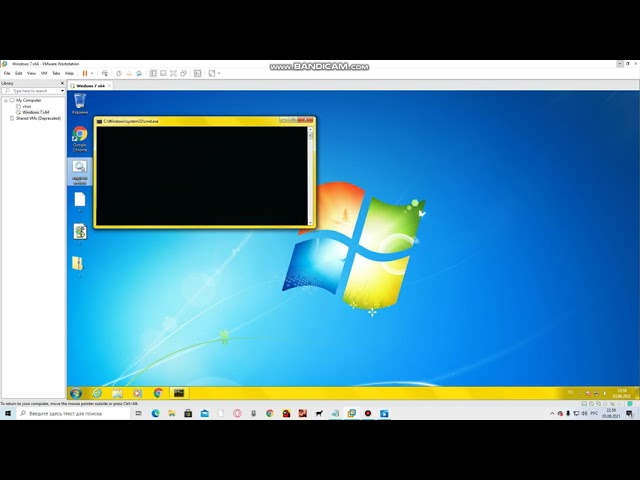Open File Explorer on host taskbar
Screen dimensions: 640x480
(172, 413)
